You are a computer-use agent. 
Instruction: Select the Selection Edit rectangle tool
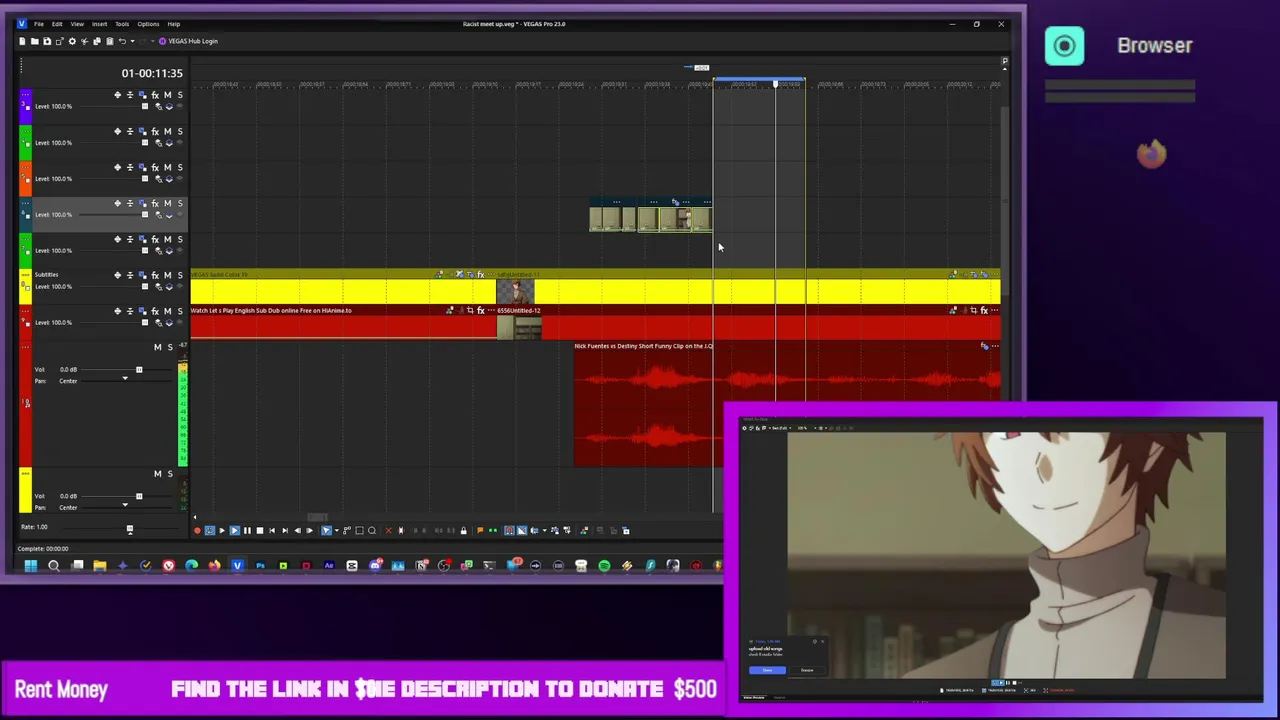coord(359,530)
